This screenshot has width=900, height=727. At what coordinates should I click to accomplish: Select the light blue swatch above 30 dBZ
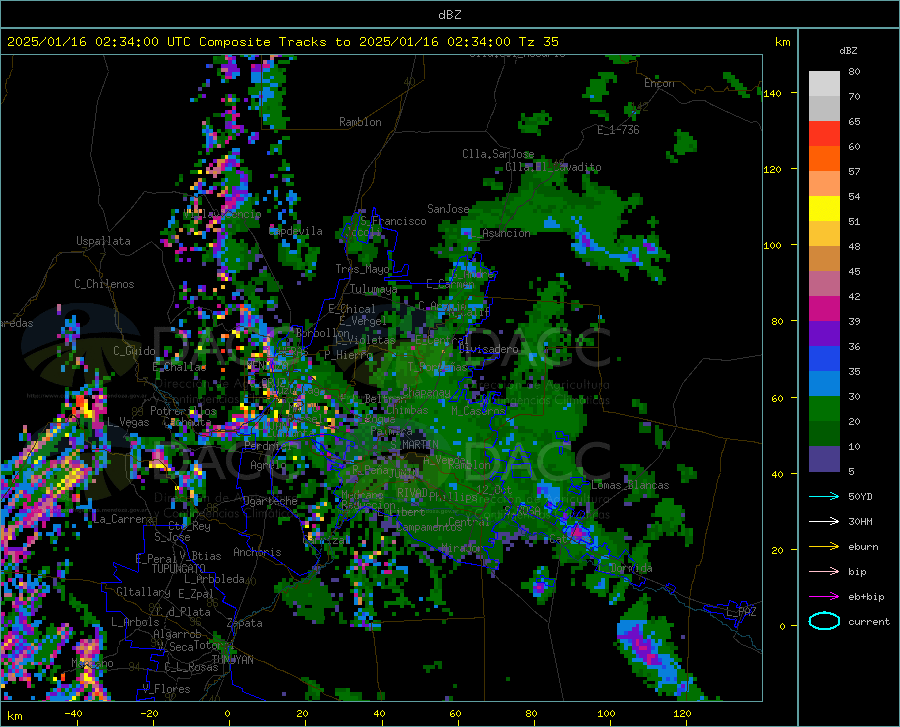click(824, 384)
